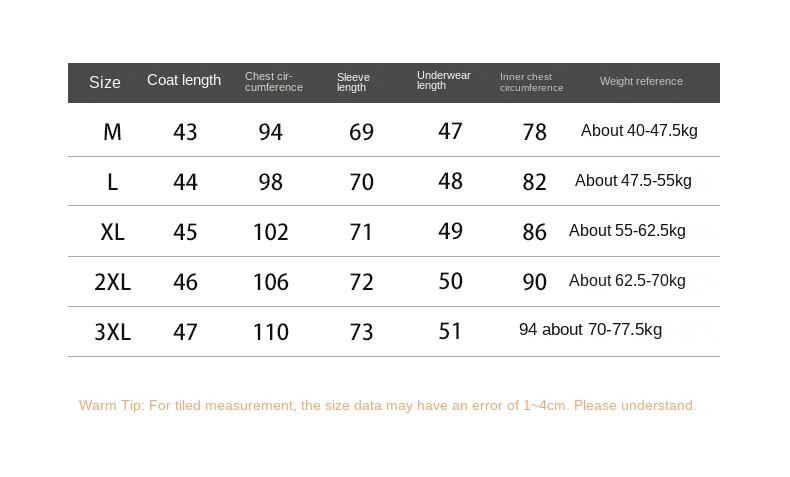
Task: Click the Warm Tip measurement note
Action: pyautogui.click(x=387, y=405)
